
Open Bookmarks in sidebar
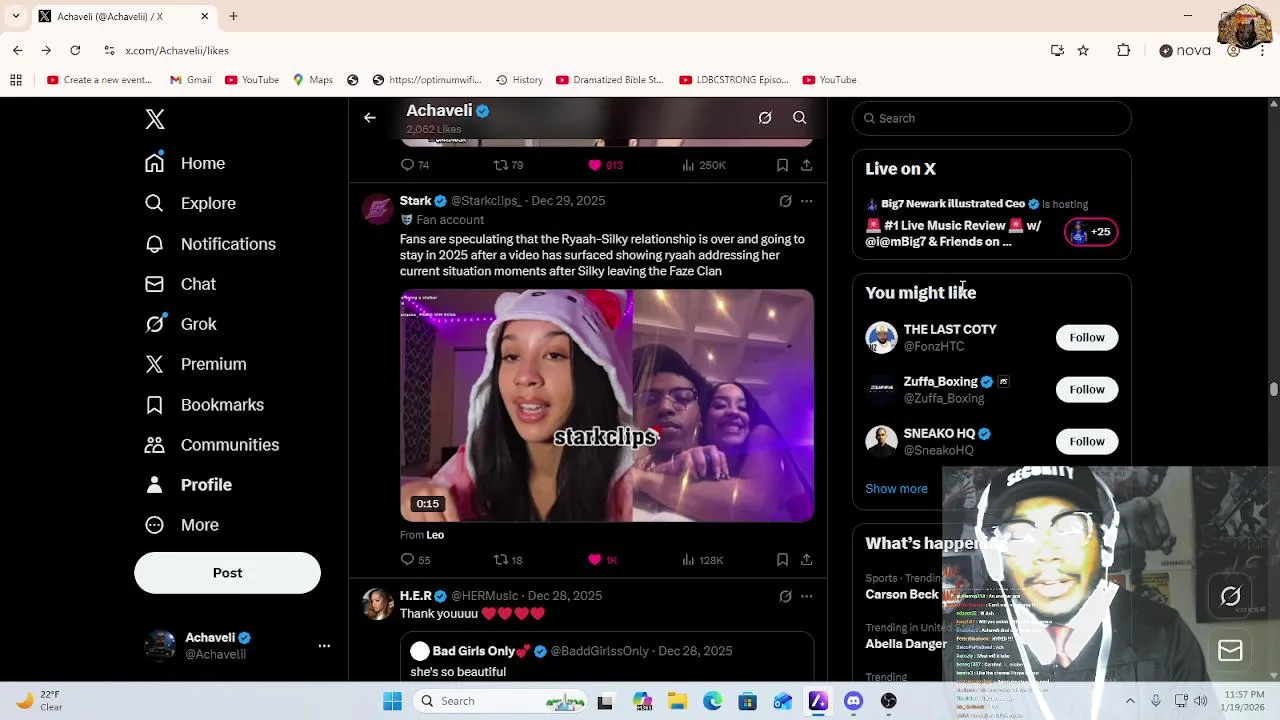click(204, 405)
